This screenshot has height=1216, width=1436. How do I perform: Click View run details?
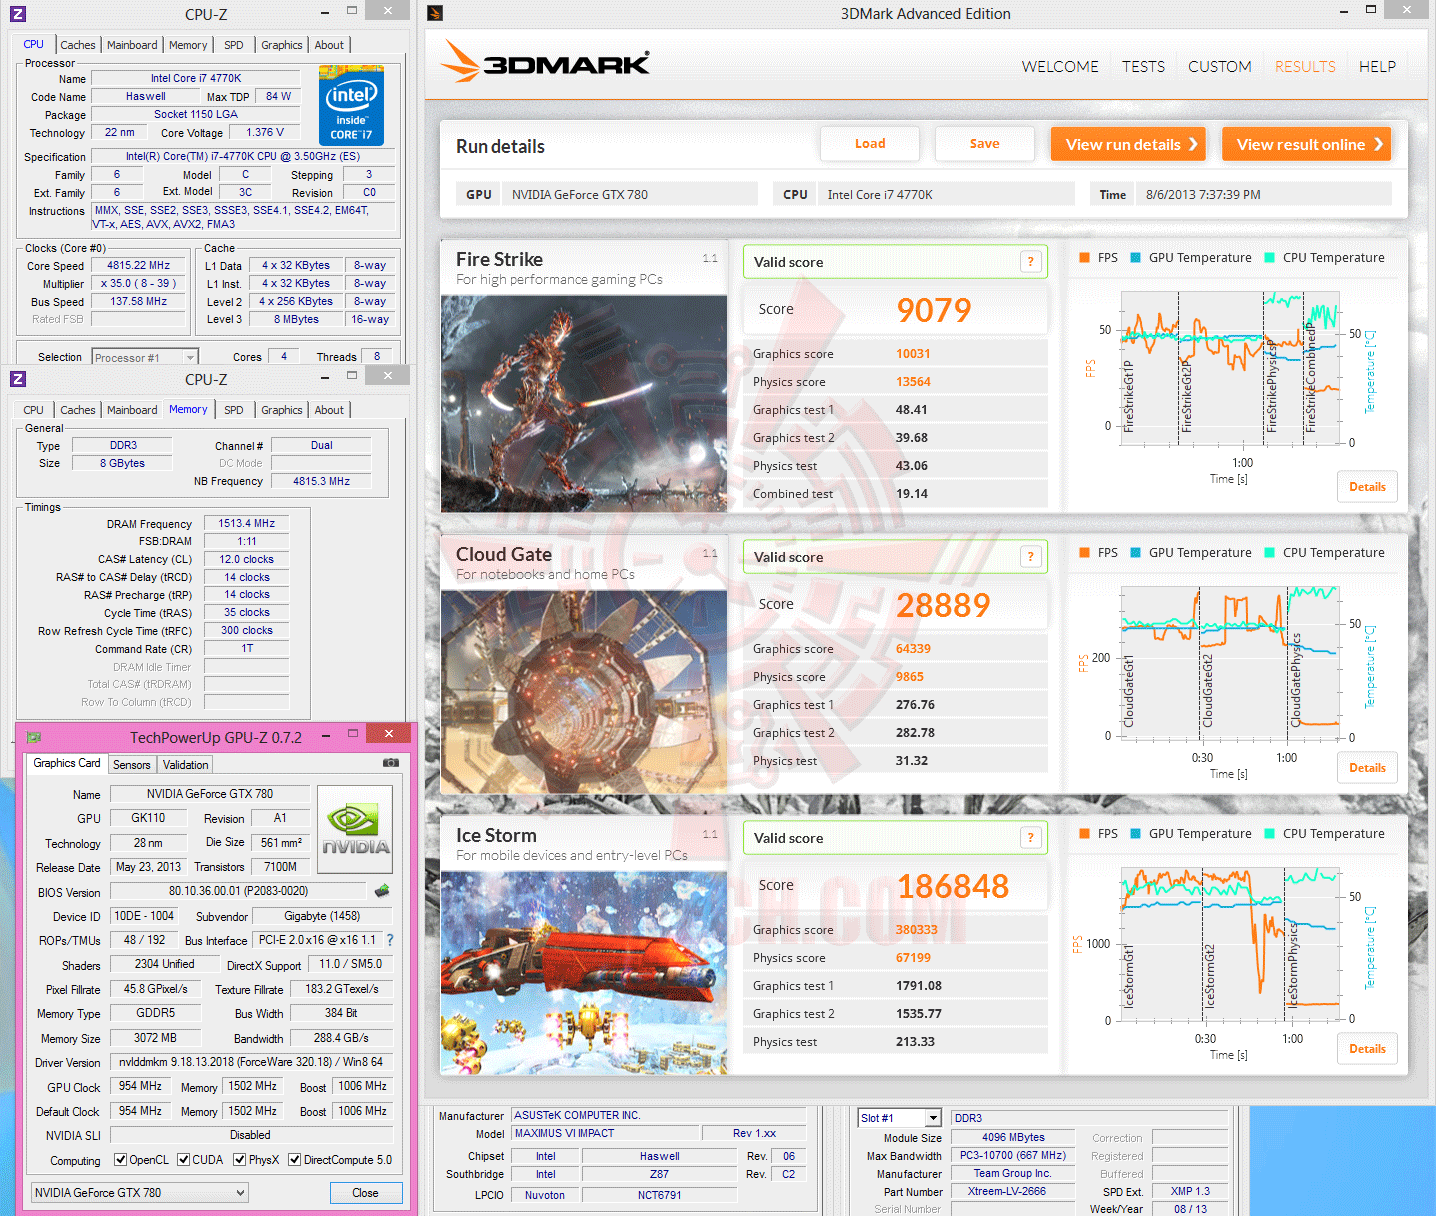(1128, 144)
